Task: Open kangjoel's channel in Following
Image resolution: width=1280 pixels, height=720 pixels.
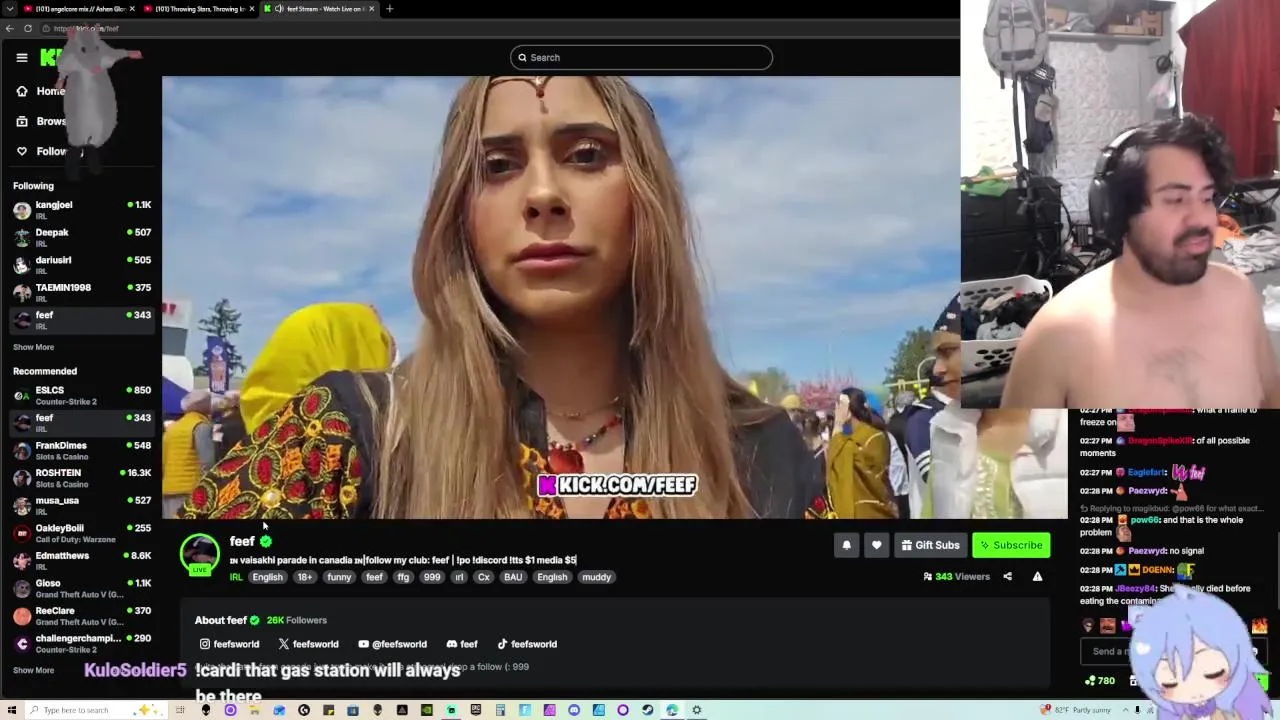Action: coord(82,210)
